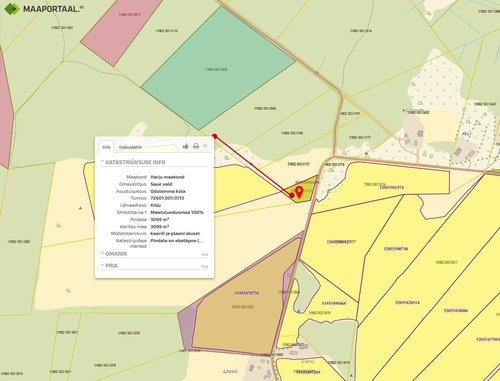The width and height of the screenshot is (500, 381).
Task: Click the truncated Pindala on ebatäpne remark
Action: coord(177,241)
